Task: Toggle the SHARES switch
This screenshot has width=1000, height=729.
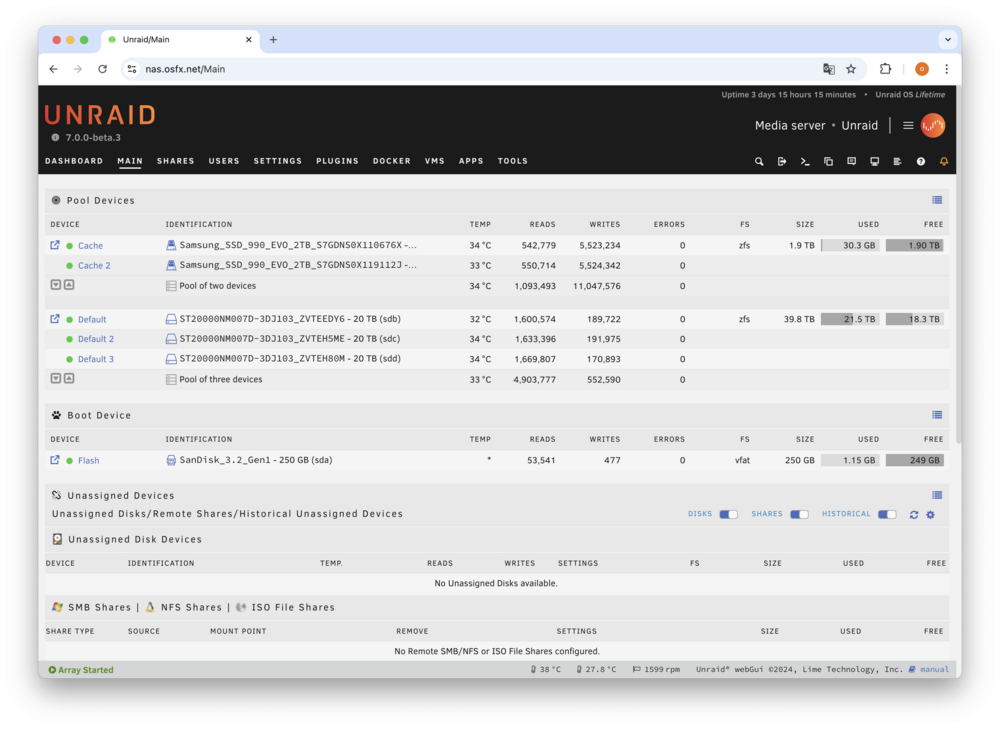Action: [799, 515]
